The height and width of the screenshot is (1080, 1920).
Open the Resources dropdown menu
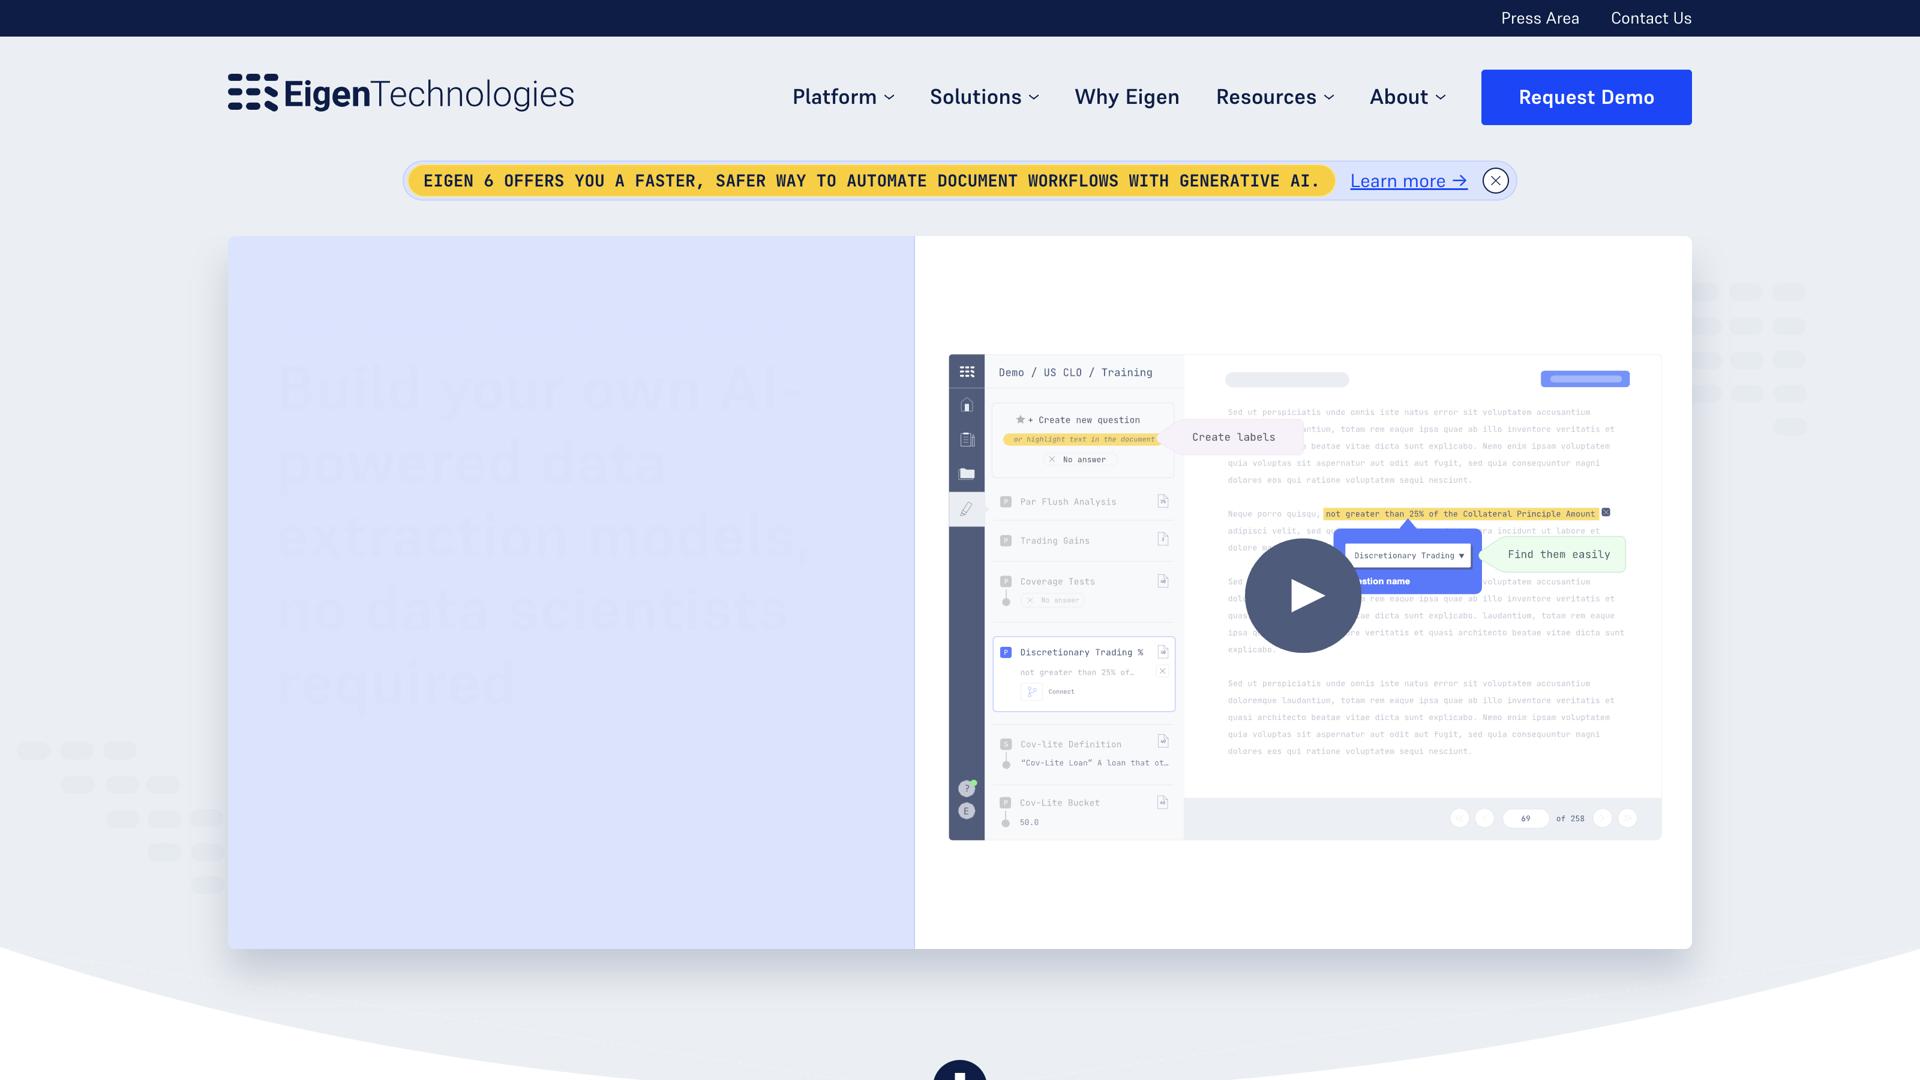click(1274, 97)
